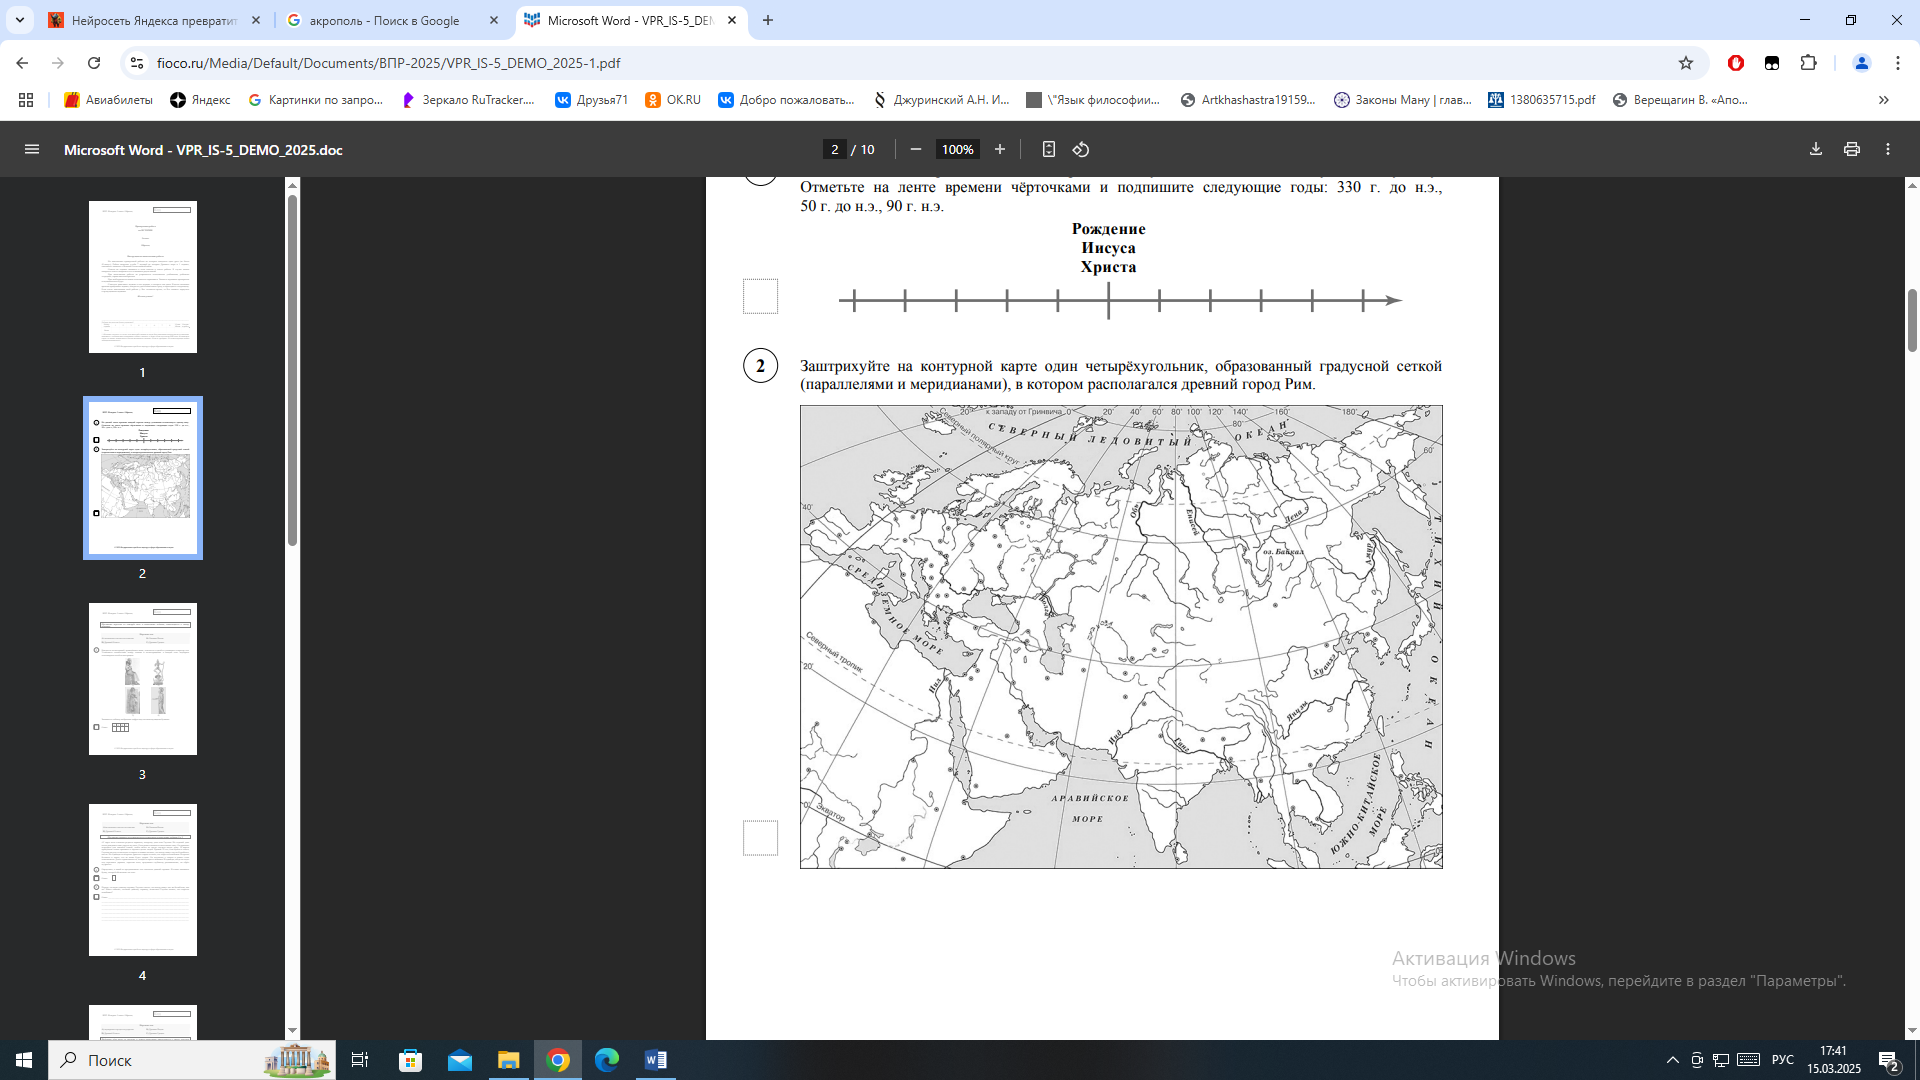The image size is (1920, 1080).
Task: Open the Джуринский А.Н. bookmark
Action: click(x=941, y=100)
